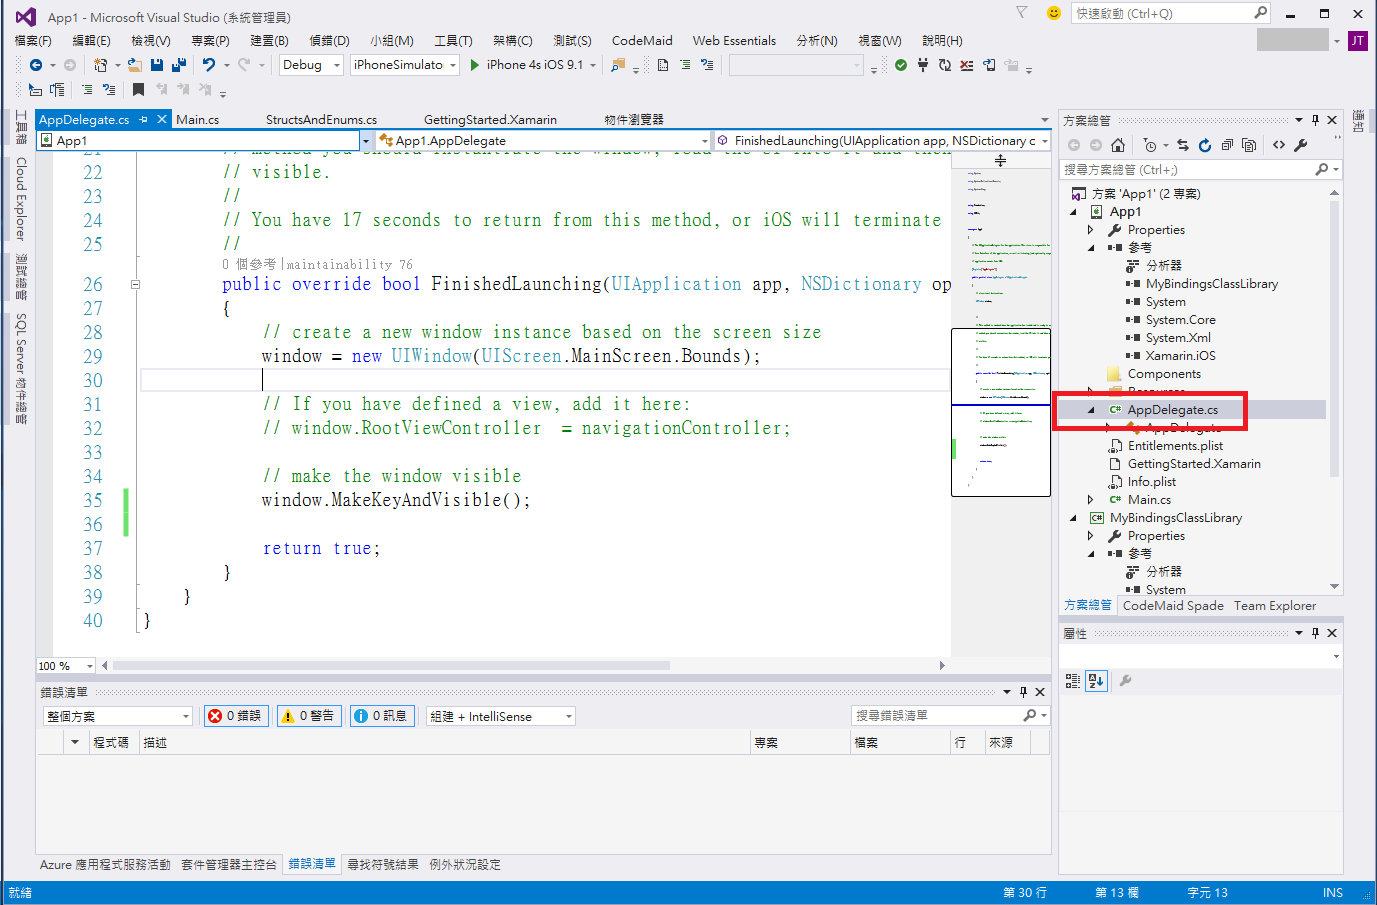Screen dimensions: 1377x905
Task: Select the Components folder
Action: (x=1164, y=374)
